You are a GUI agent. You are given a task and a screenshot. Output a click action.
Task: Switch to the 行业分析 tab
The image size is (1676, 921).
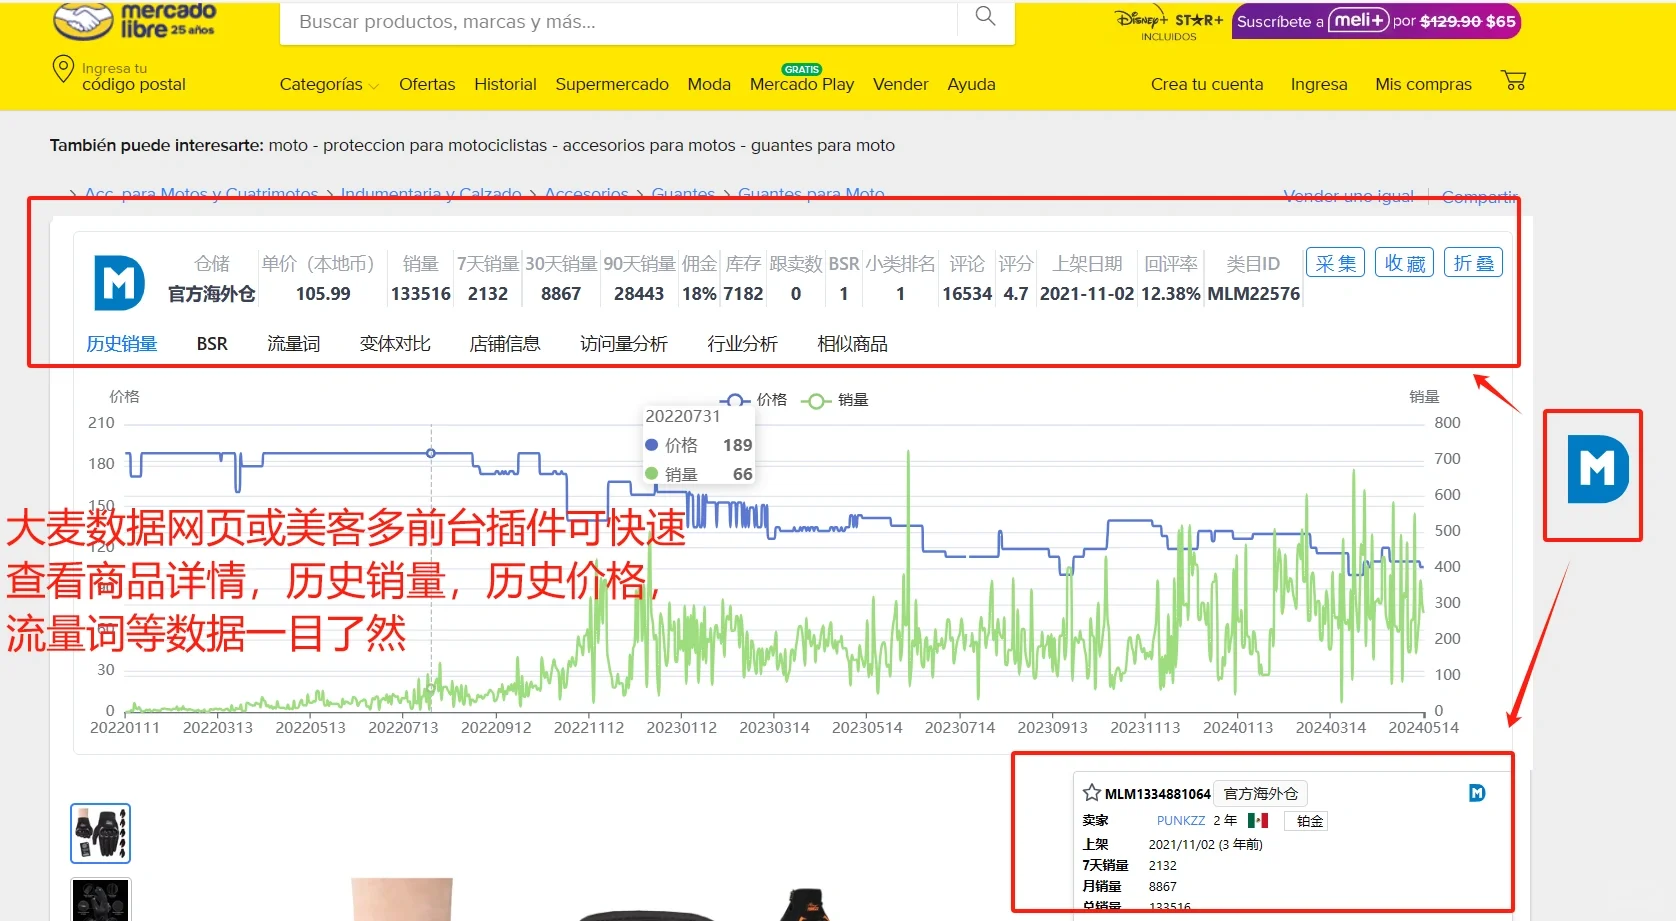coord(742,344)
